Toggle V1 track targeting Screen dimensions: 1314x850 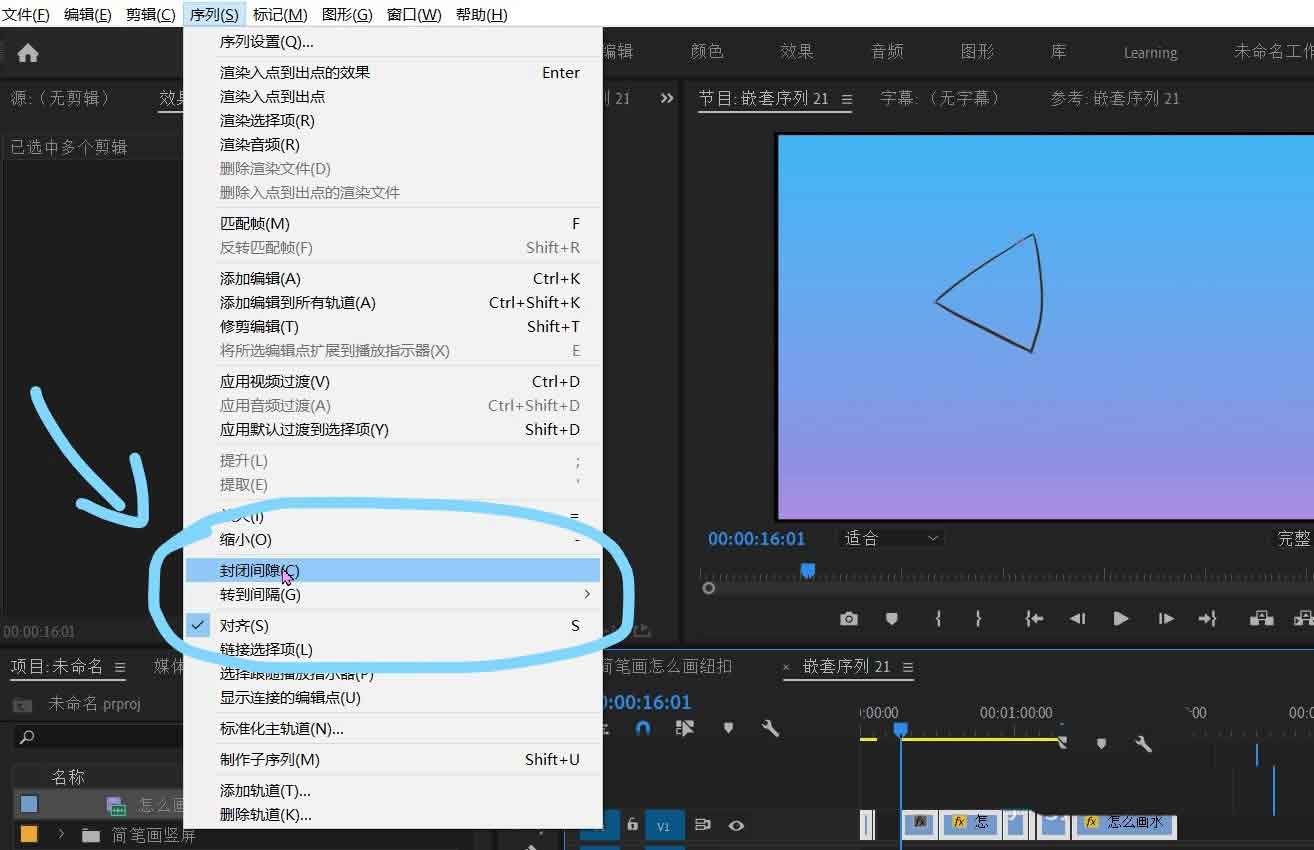[x=663, y=826]
